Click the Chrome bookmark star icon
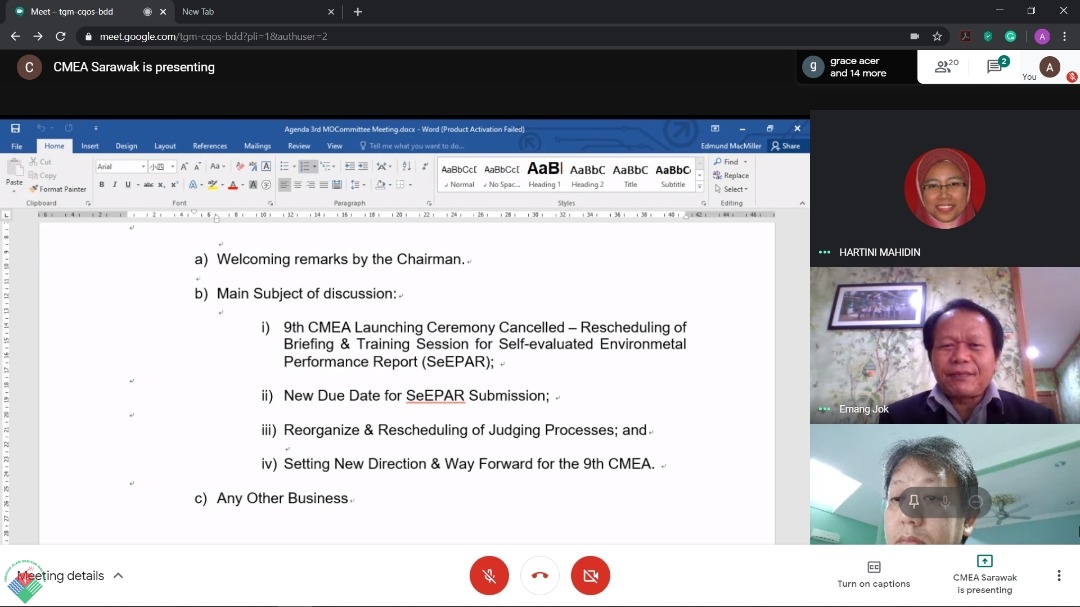 pos(937,37)
